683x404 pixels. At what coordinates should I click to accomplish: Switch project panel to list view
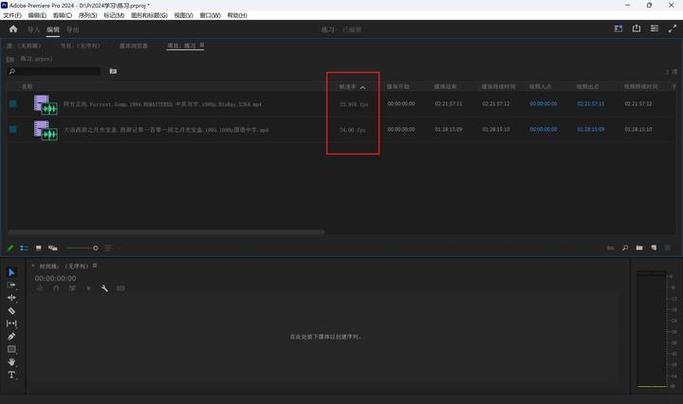tap(24, 248)
